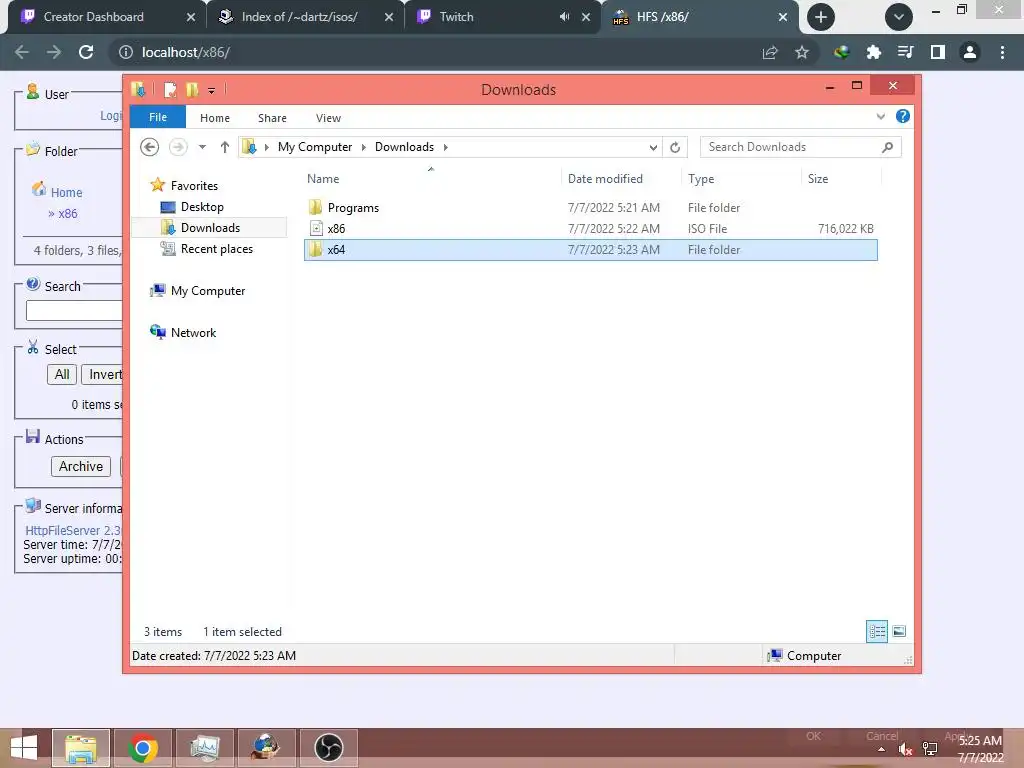Sort files by the Type column

(x=701, y=178)
